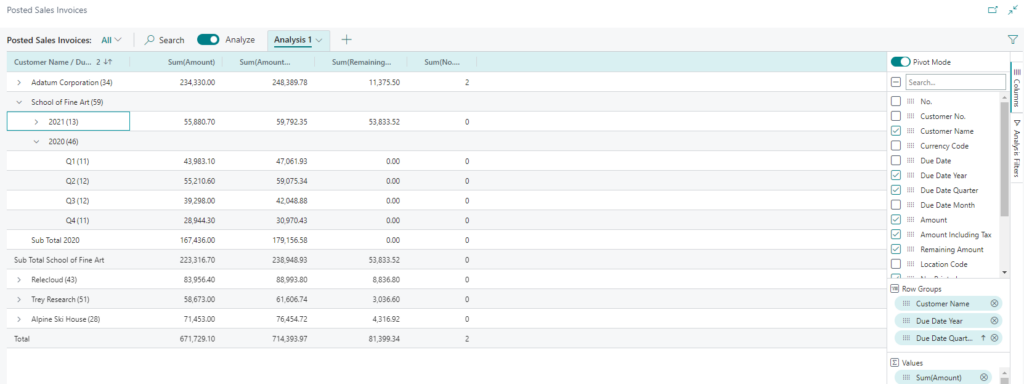Viewport: 1024px width, 384px height.
Task: Click in the columns Search field
Action: tap(955, 83)
